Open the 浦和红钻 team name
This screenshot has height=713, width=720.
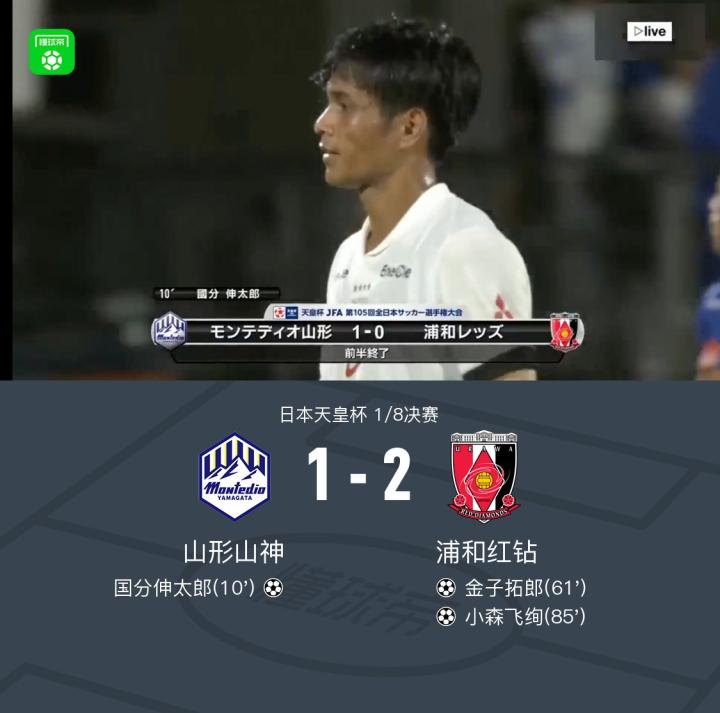(x=486, y=552)
